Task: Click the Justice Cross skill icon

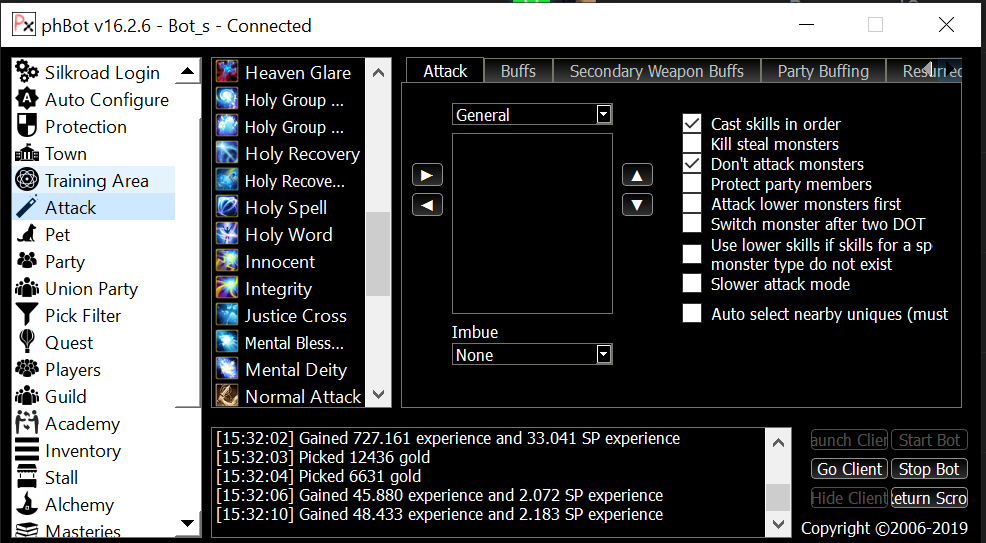Action: tap(228, 315)
